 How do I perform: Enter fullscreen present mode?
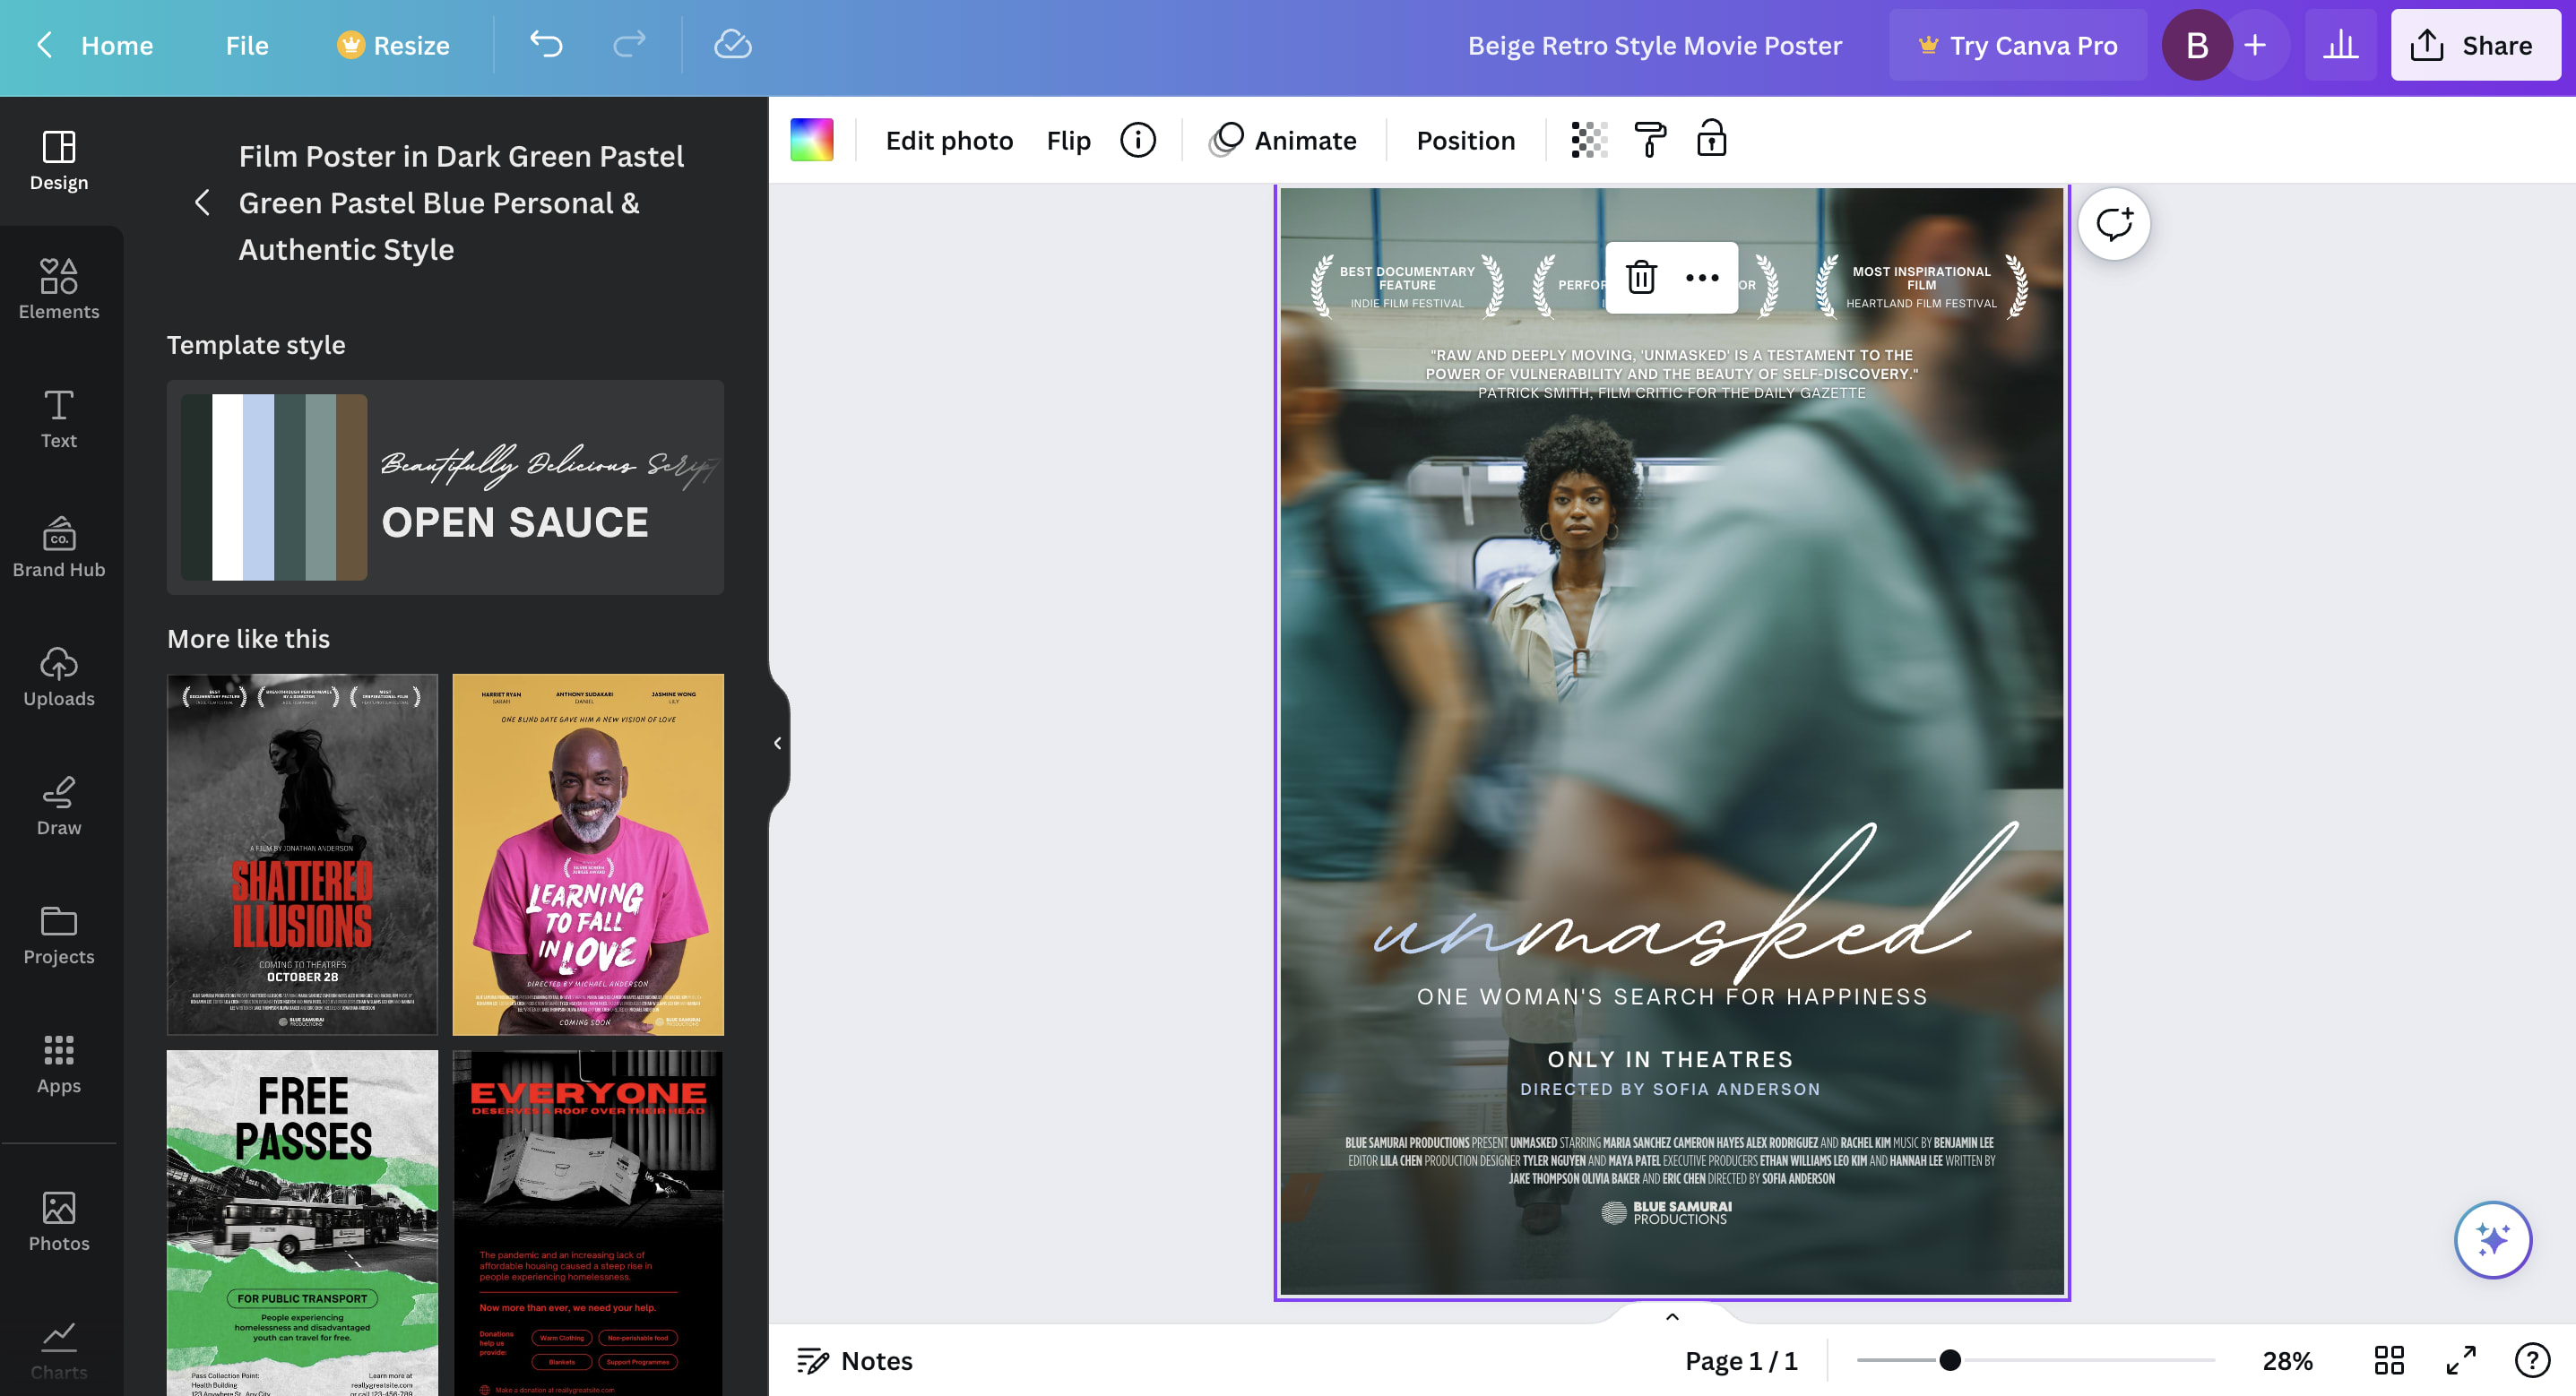tap(2461, 1360)
